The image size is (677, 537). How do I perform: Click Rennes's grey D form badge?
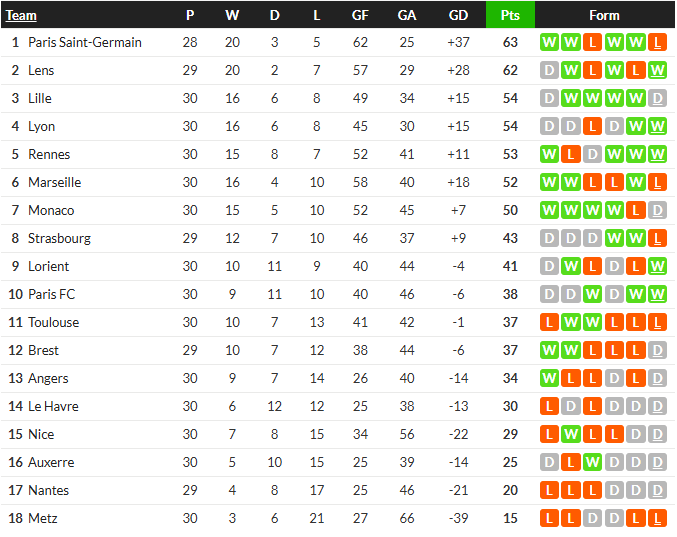(x=592, y=155)
